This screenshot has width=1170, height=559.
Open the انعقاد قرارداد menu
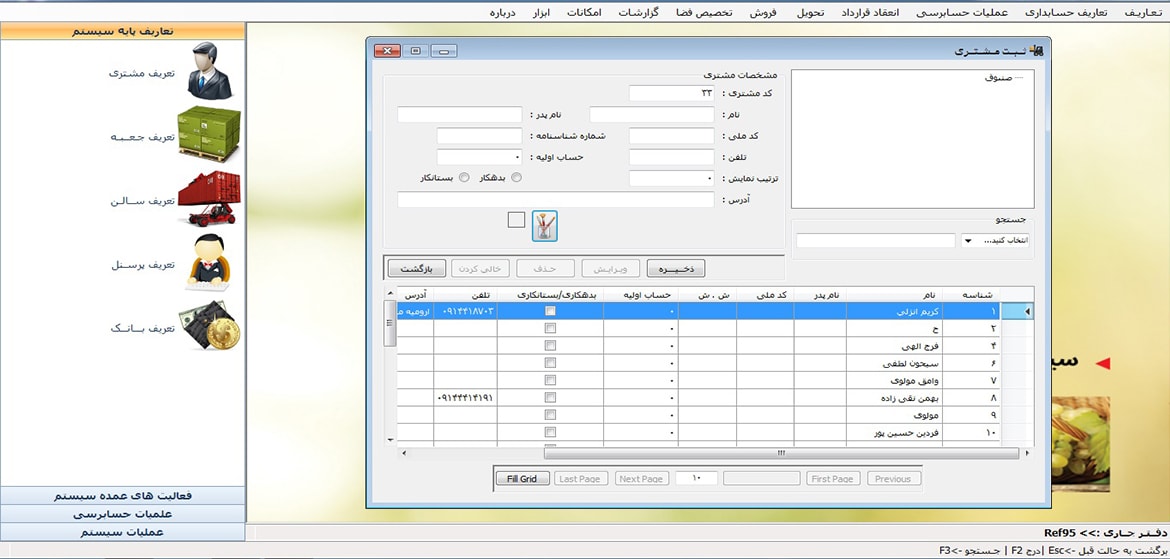click(869, 13)
